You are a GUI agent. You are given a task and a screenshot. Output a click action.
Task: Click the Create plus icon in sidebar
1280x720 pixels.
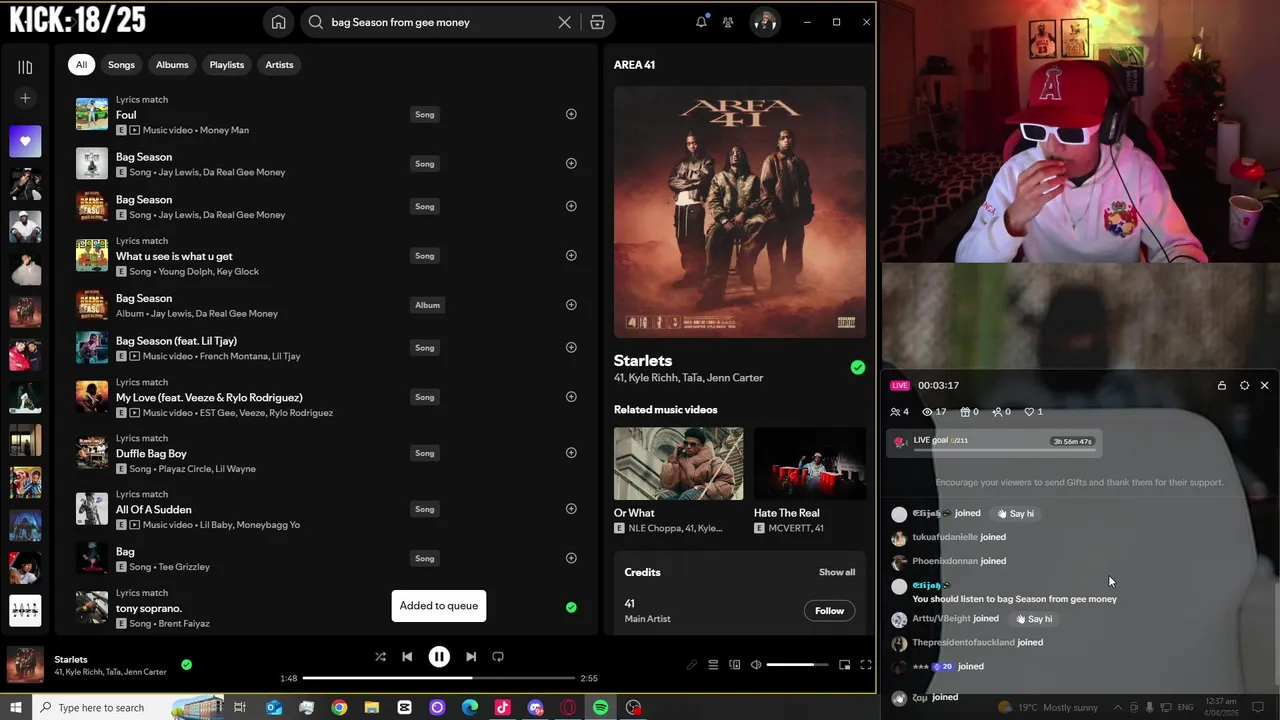point(25,98)
